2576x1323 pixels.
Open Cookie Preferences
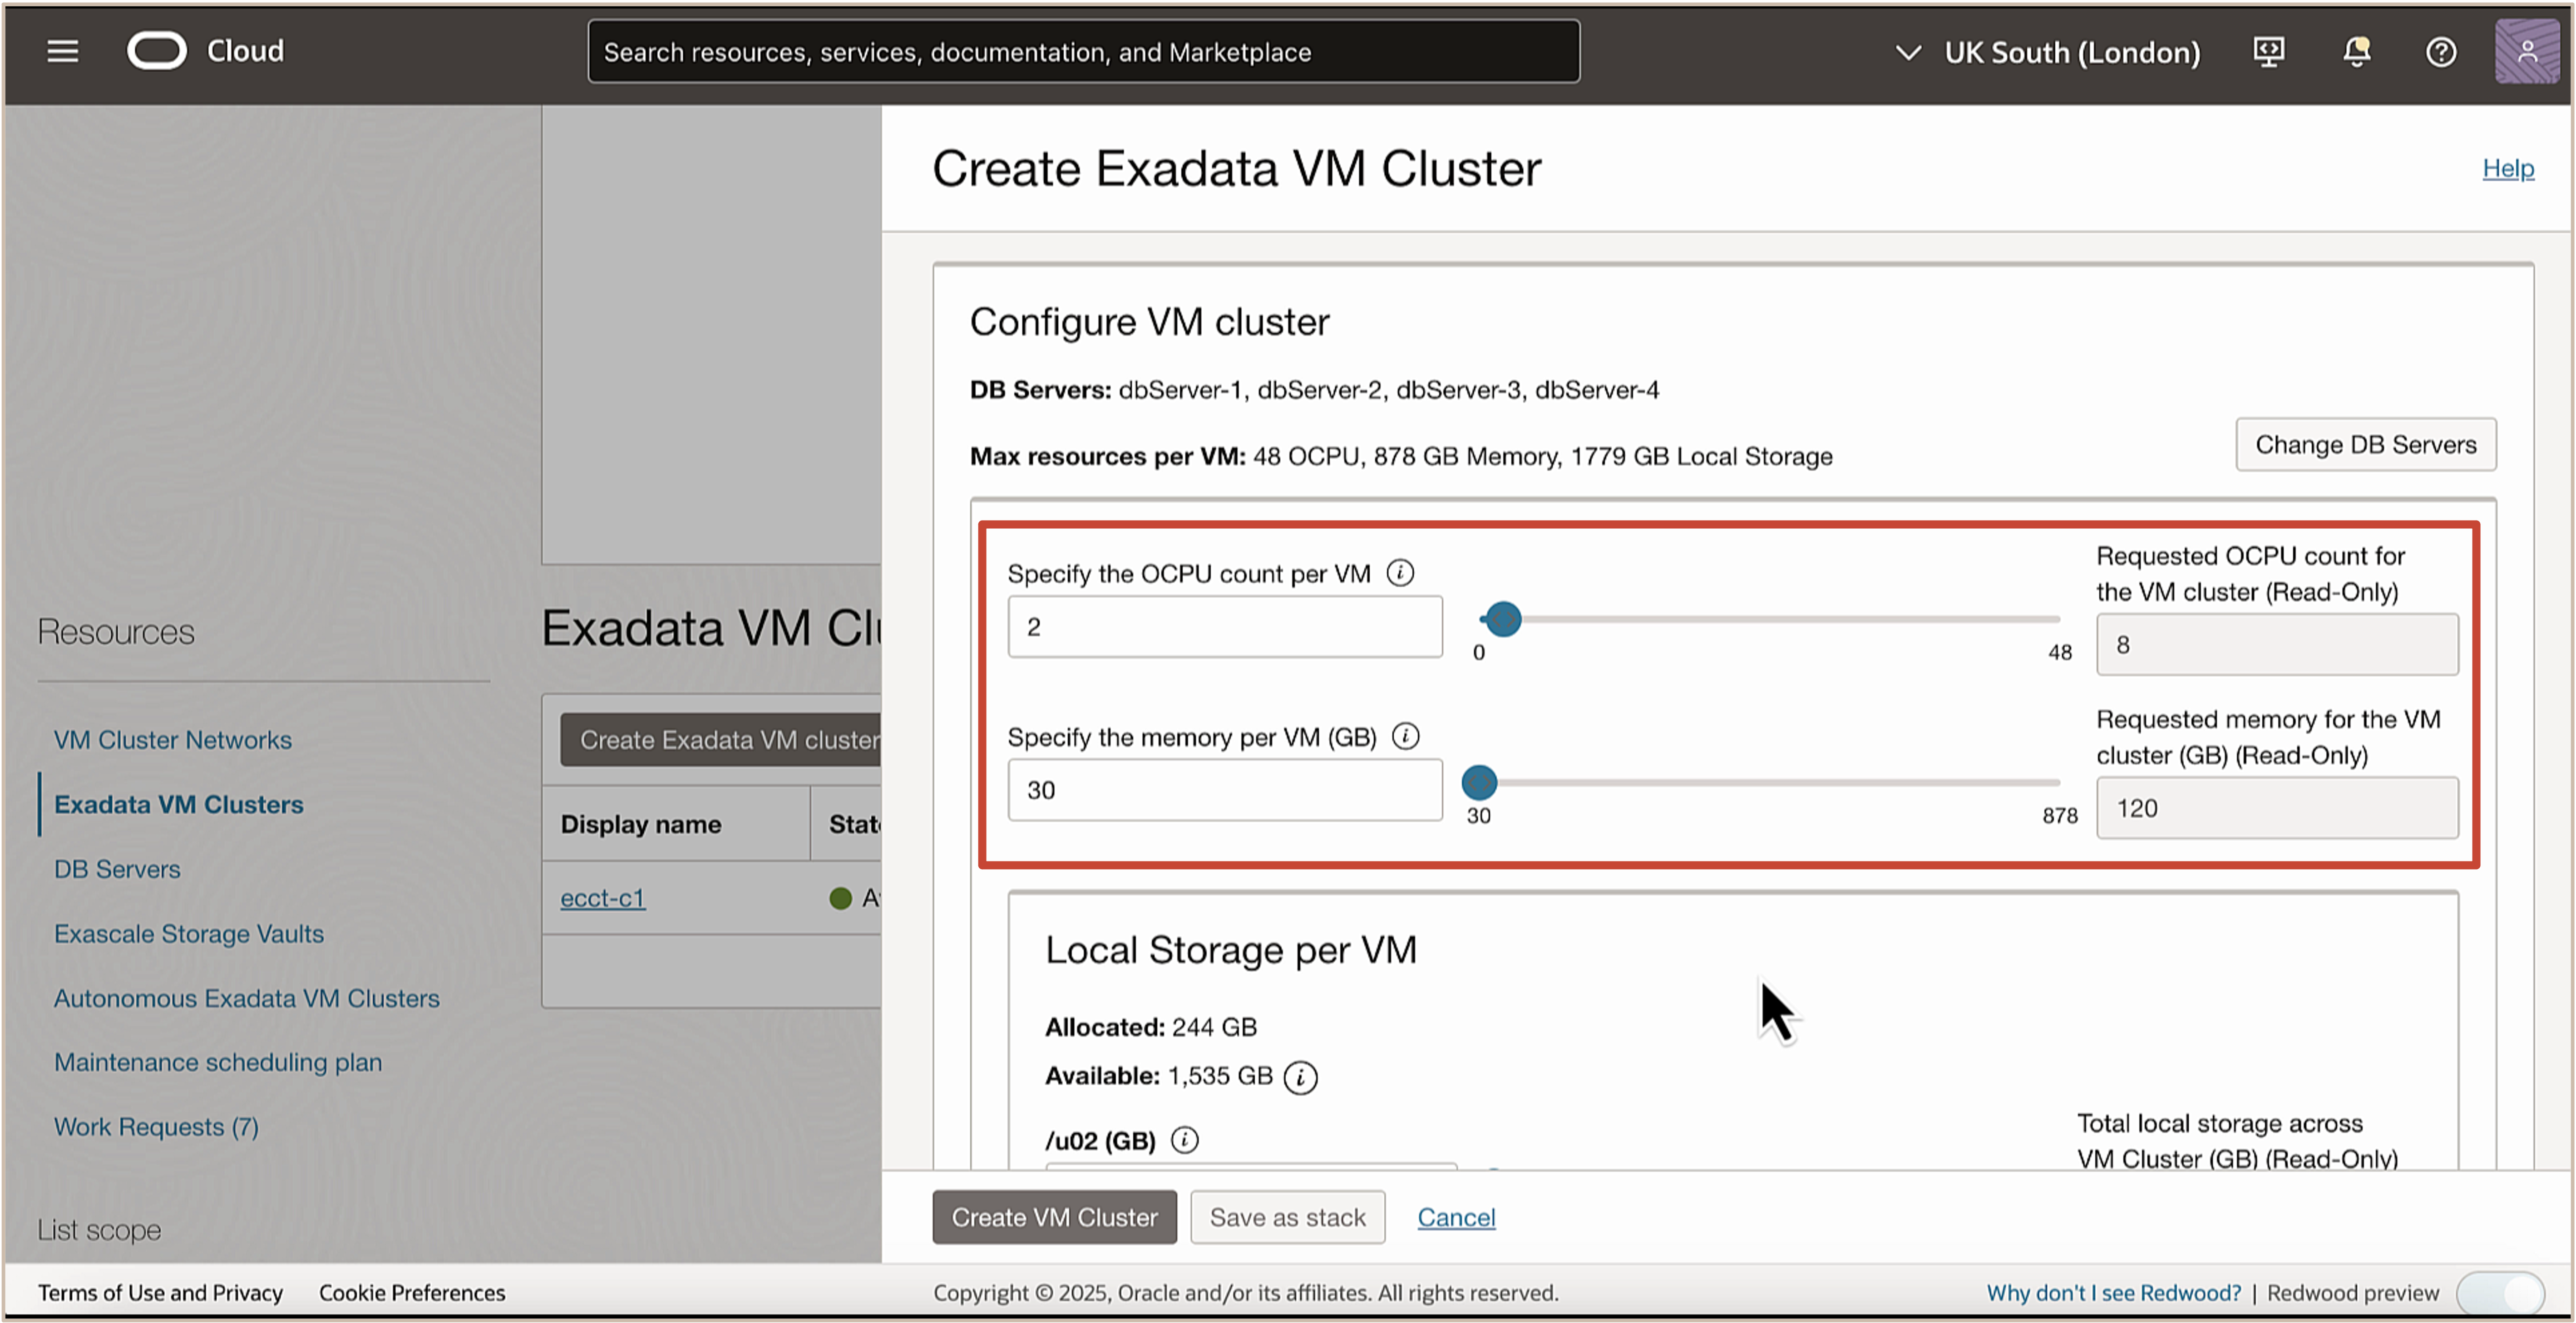(412, 1293)
